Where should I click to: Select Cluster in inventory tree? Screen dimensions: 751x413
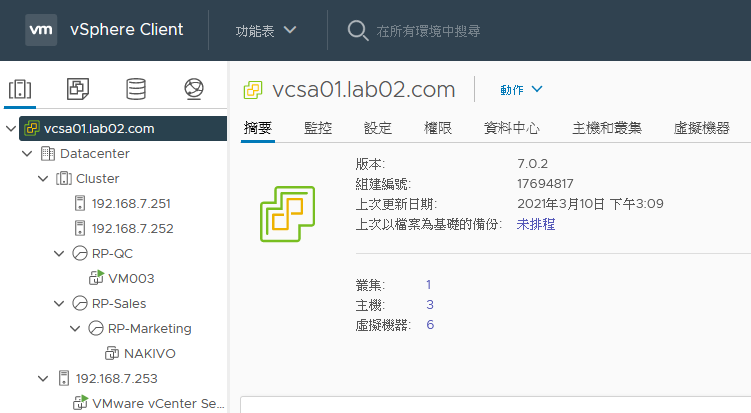(x=98, y=179)
